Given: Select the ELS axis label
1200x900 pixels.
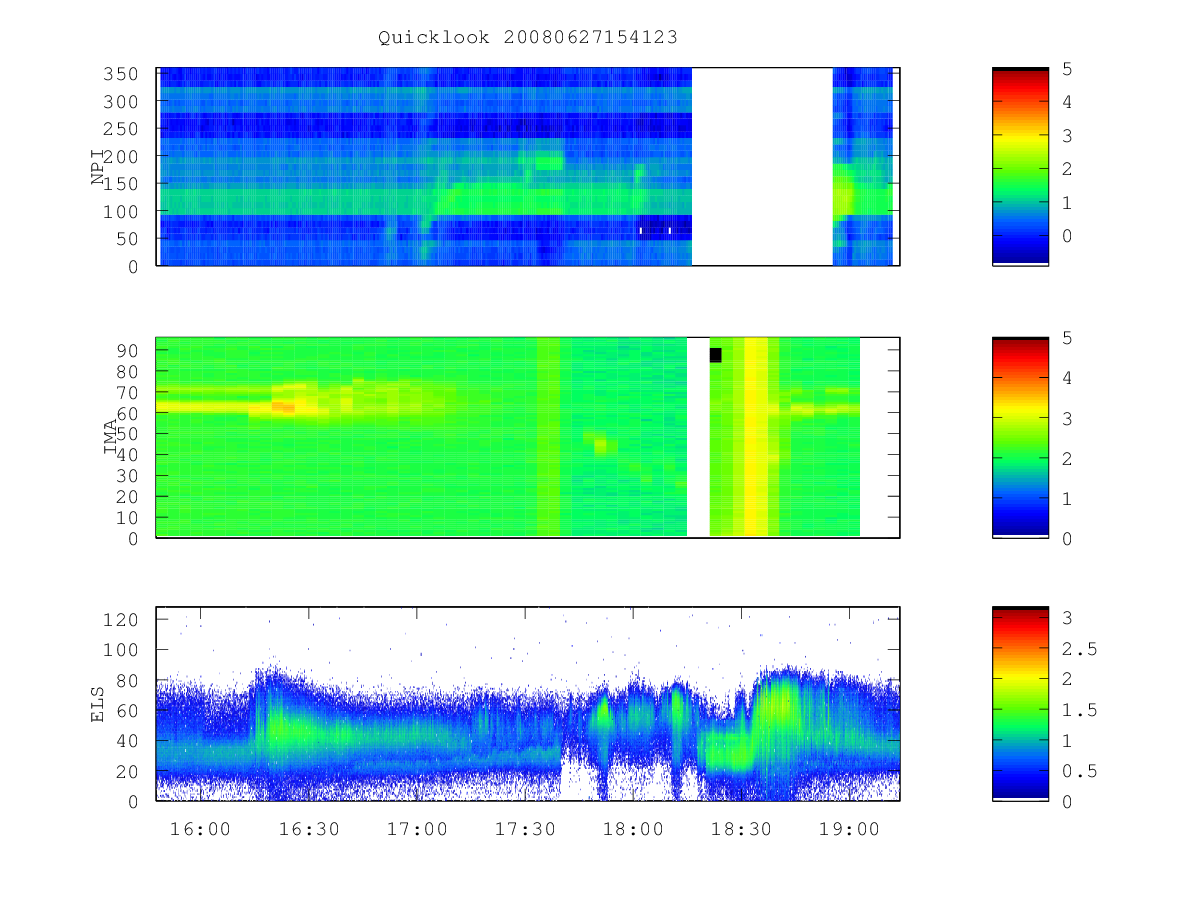Looking at the screenshot, I should [99, 704].
